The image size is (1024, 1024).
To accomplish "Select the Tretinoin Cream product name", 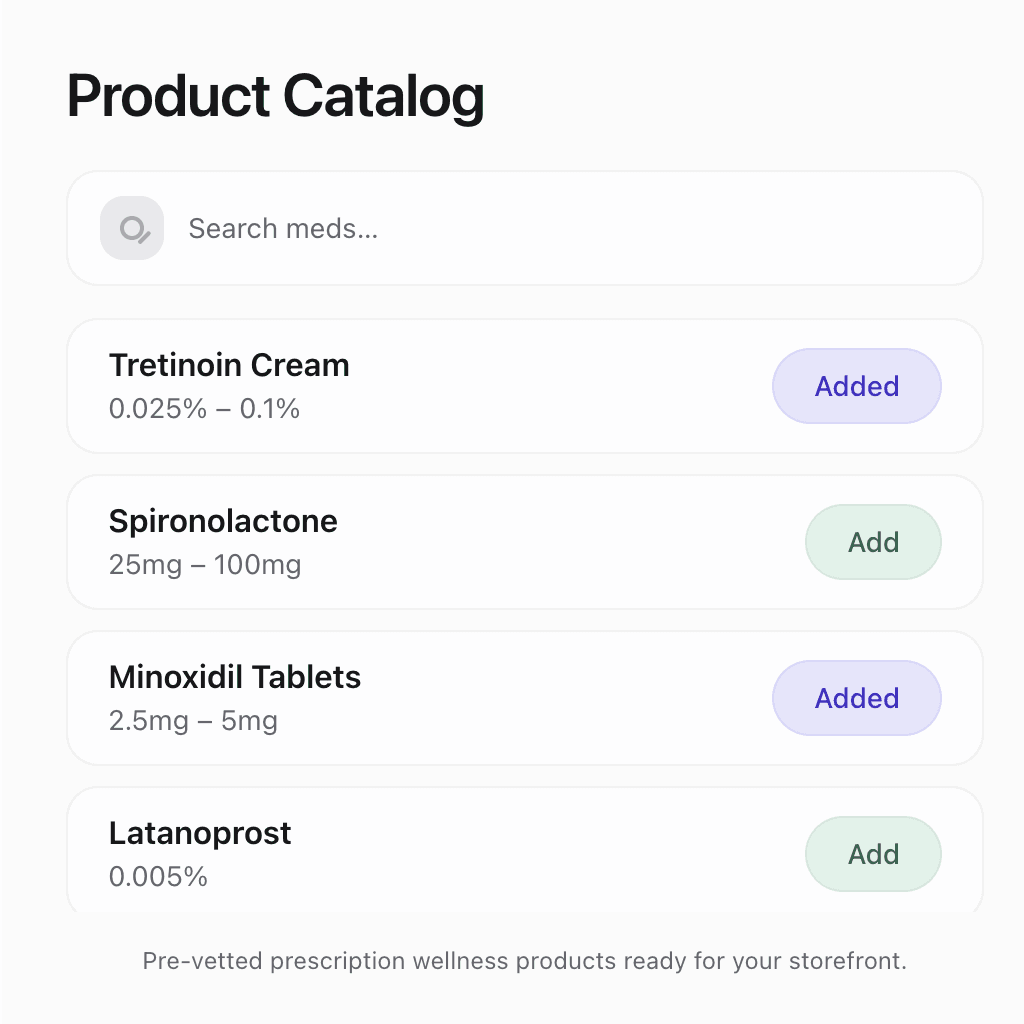I will pos(229,365).
